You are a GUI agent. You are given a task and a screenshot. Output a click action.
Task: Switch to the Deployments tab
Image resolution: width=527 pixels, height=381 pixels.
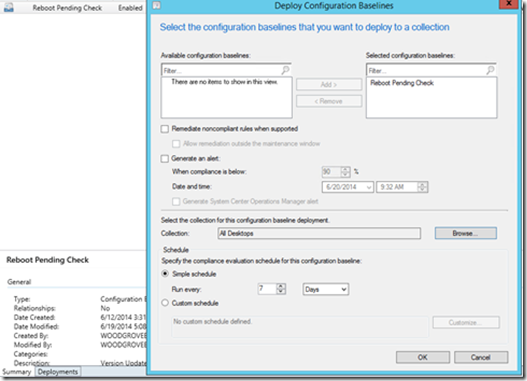coord(58,372)
